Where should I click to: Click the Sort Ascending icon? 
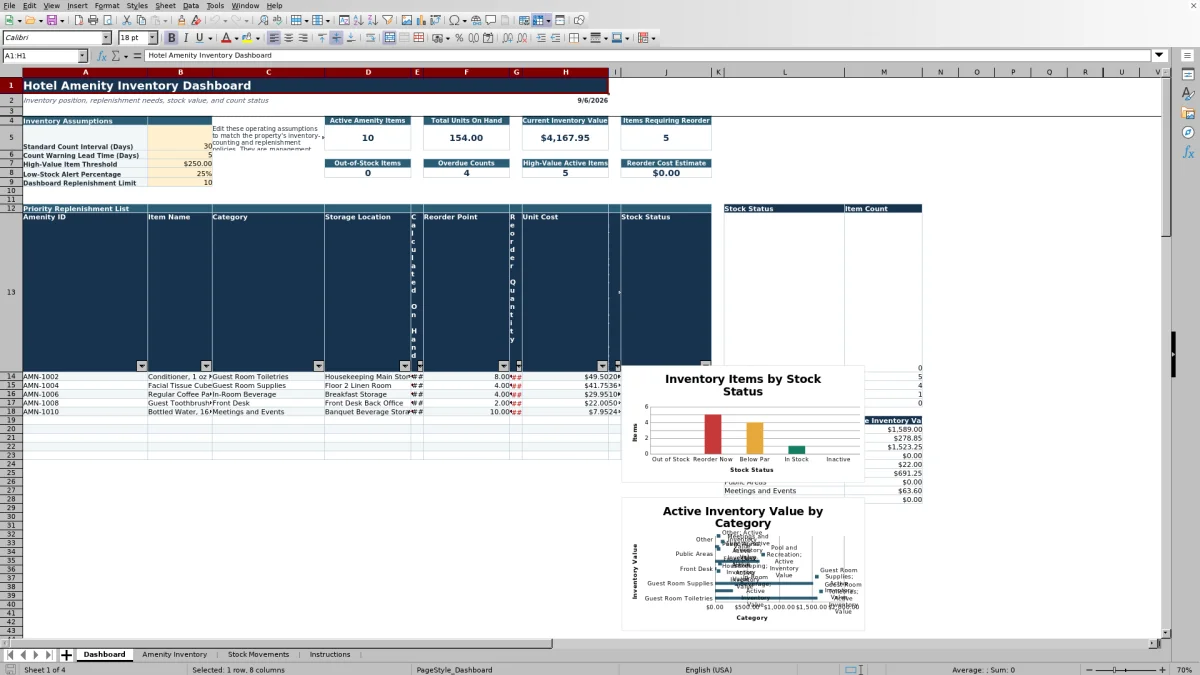(358, 20)
